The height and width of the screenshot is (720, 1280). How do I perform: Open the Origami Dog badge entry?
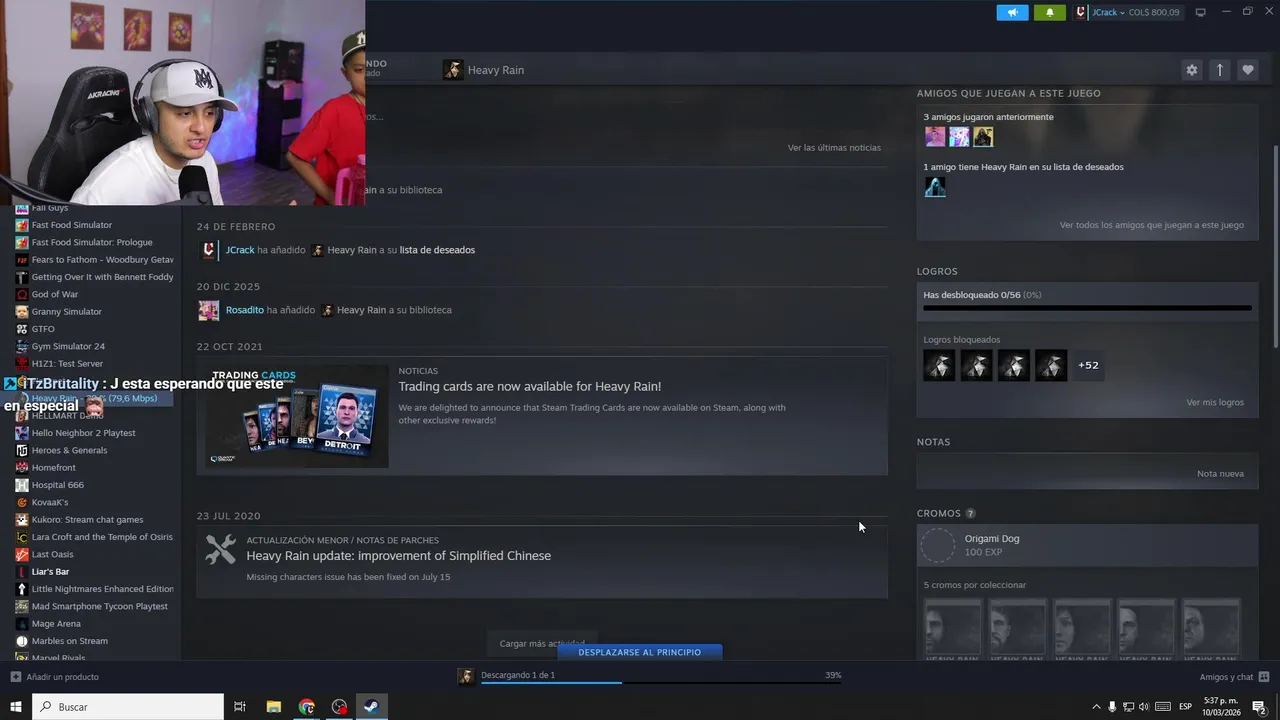1087,546
